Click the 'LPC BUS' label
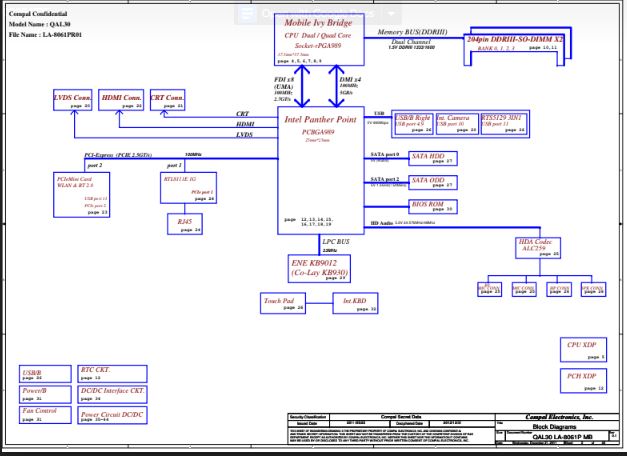627x456 pixels. (x=336, y=242)
